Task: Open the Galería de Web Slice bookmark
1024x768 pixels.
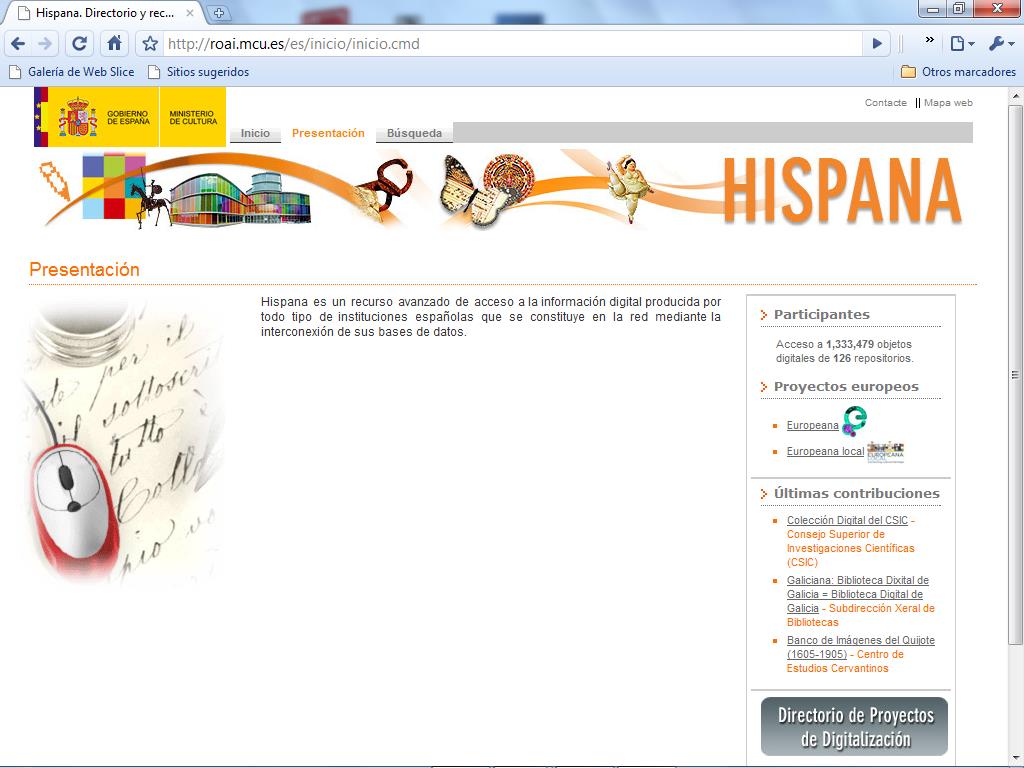Action: (72, 72)
